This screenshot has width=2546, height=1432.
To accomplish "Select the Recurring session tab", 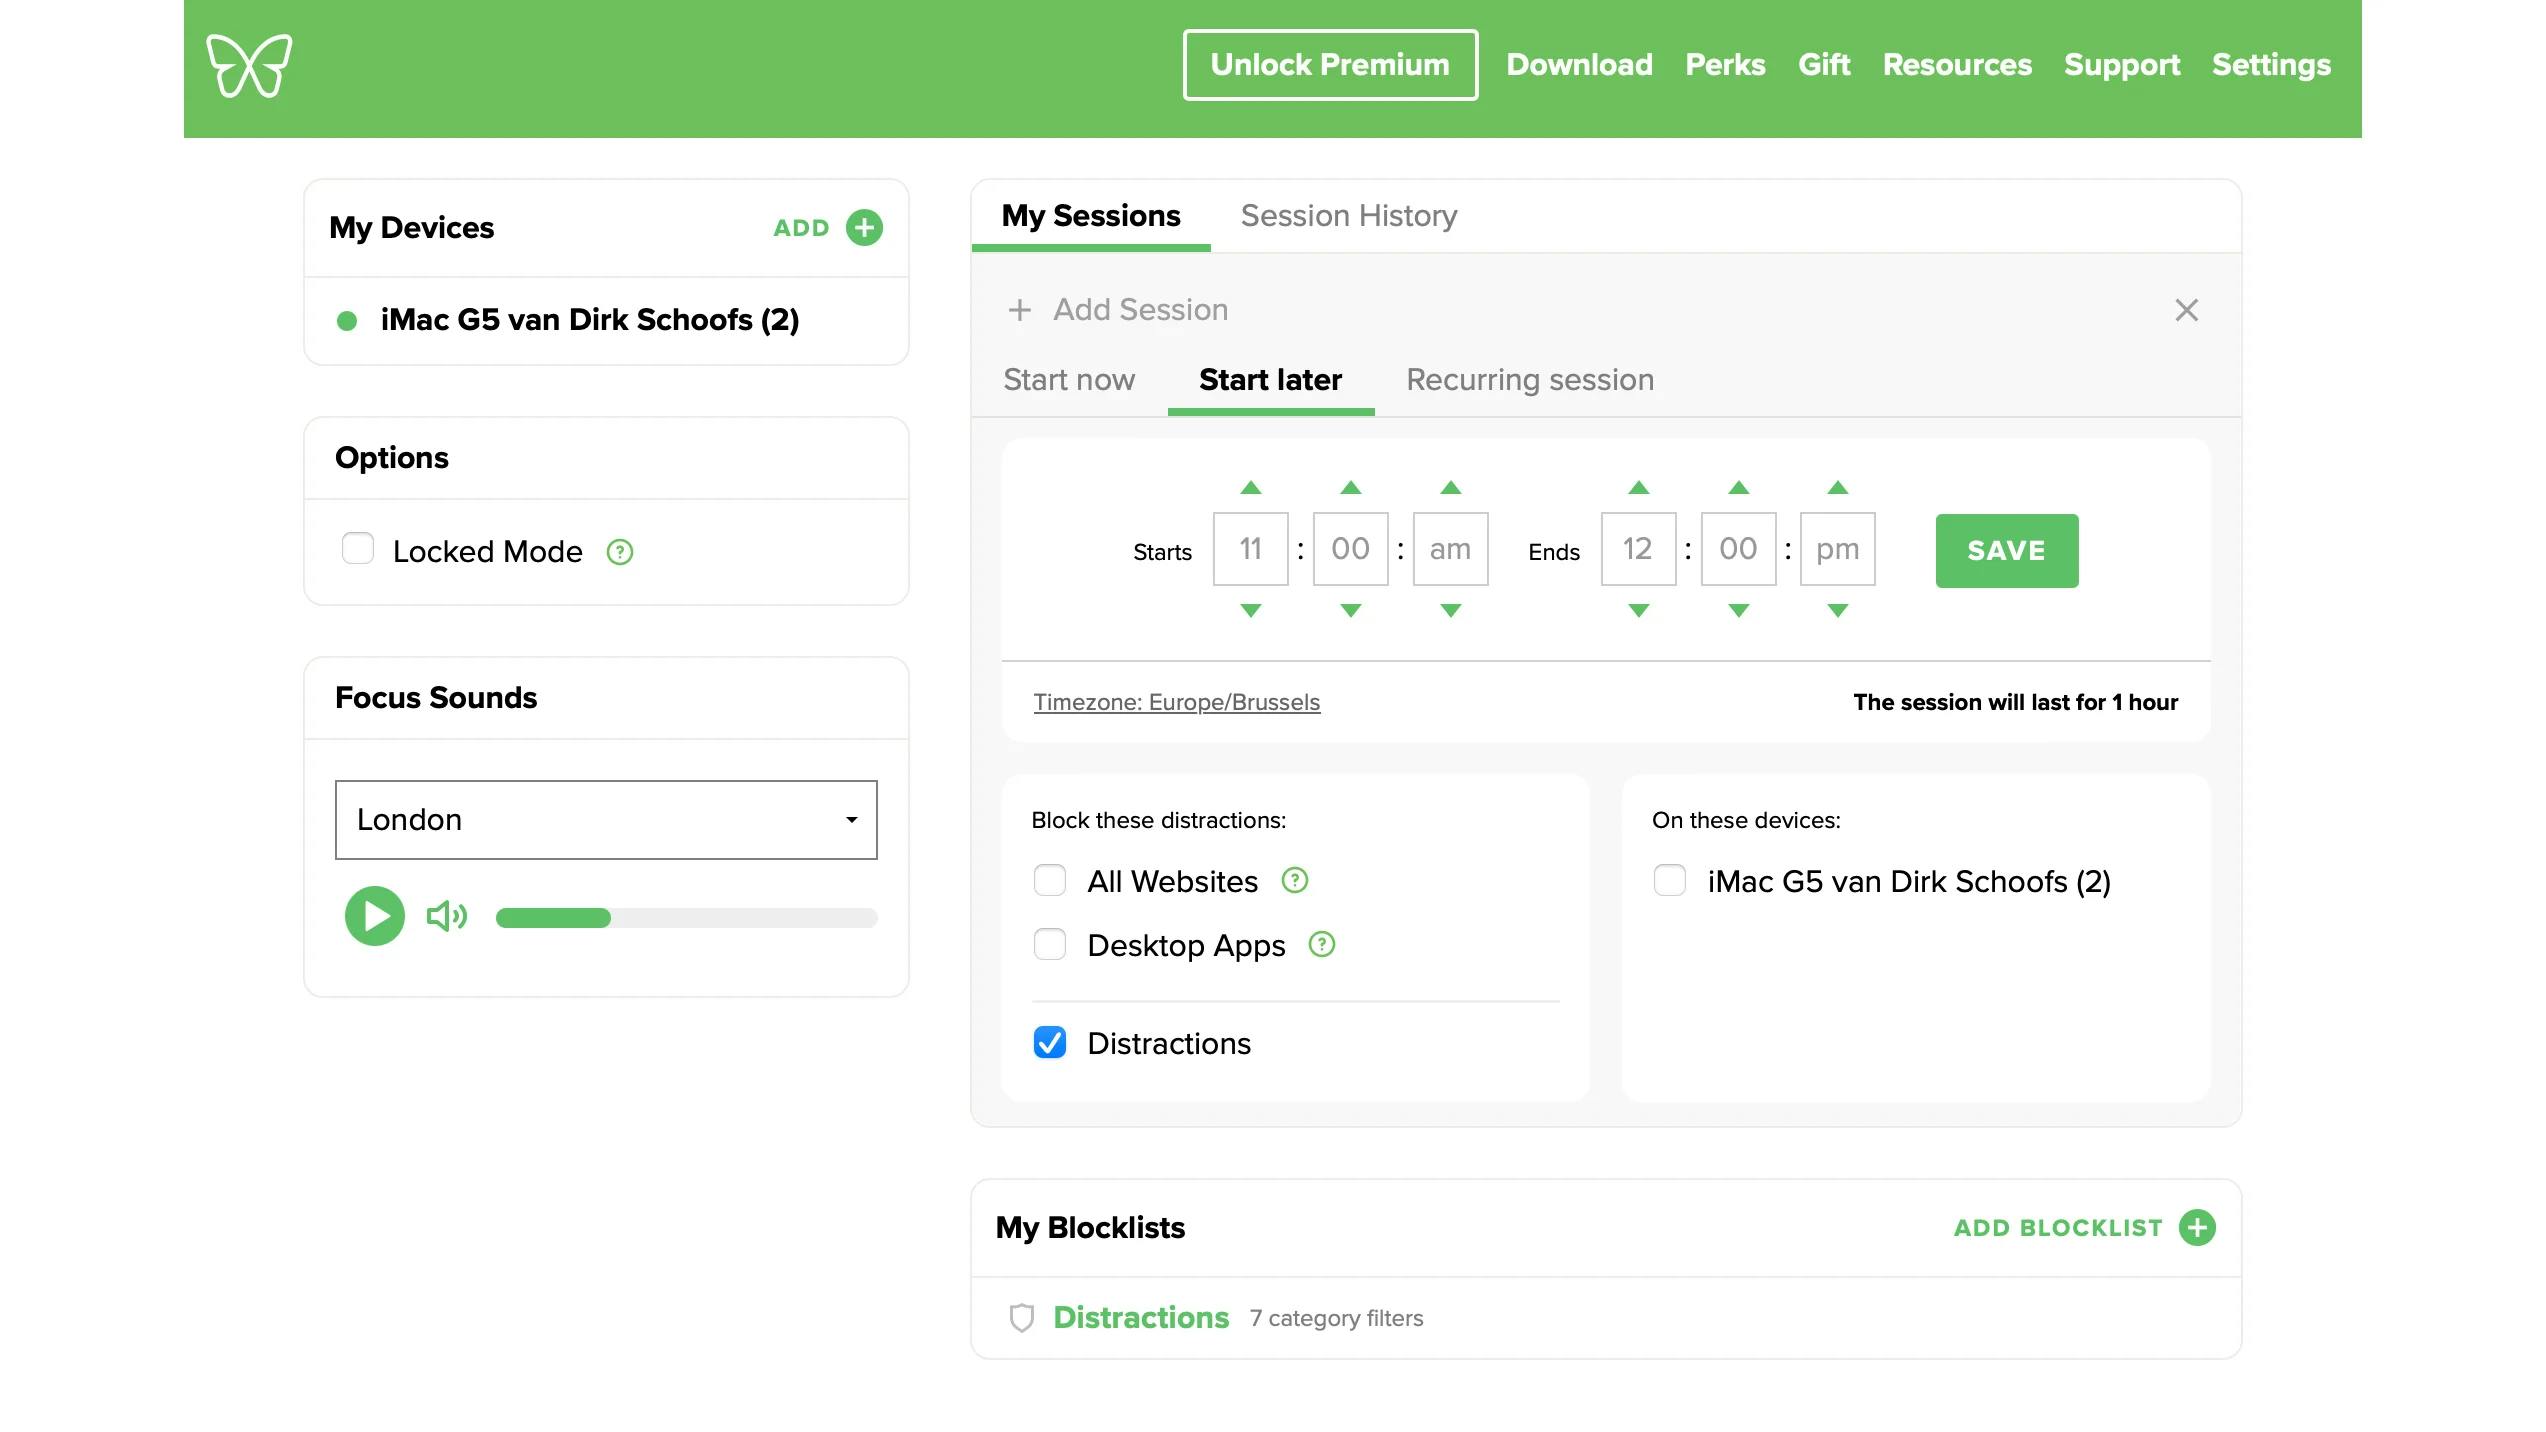I will coord(1529,380).
